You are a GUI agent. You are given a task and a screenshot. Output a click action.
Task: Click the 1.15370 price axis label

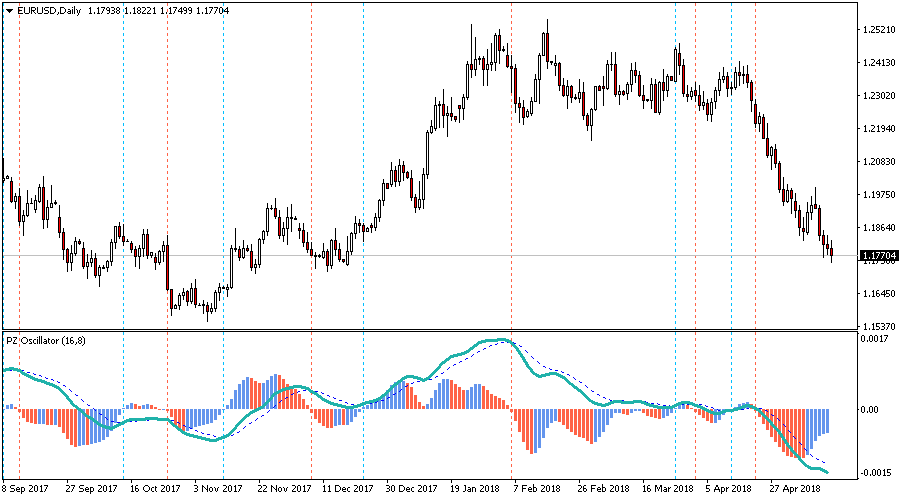[877, 327]
